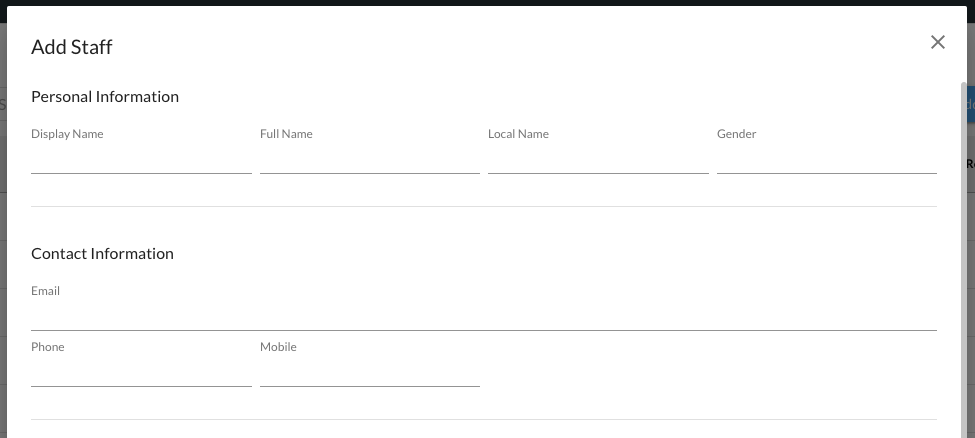Close the Add Staff dialog
The image size is (975, 438).
(x=937, y=42)
